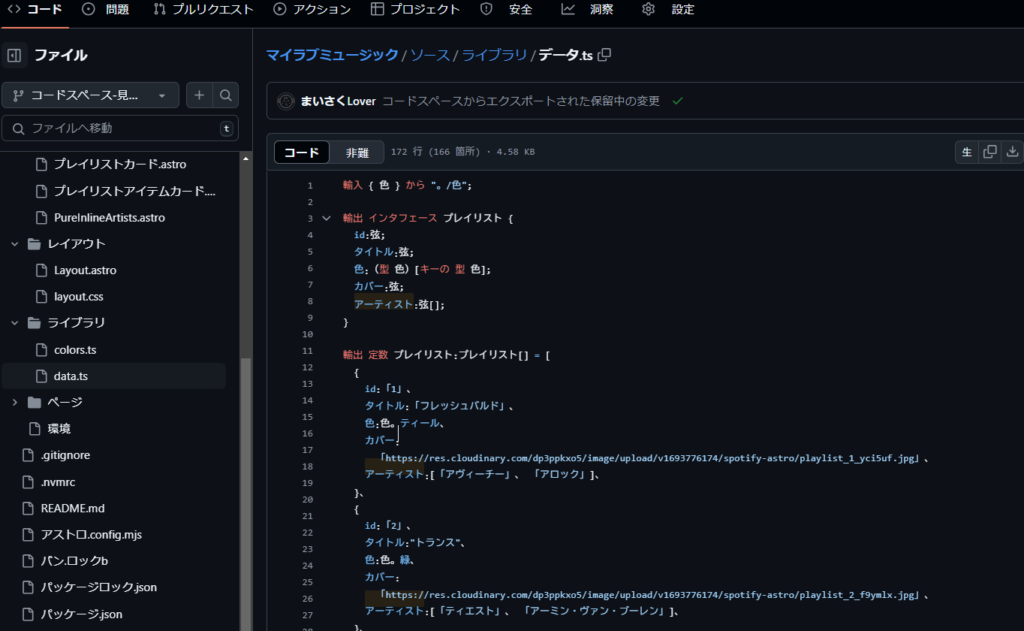Open パッケージロック.json file
This screenshot has width=1024, height=631.
(x=99, y=587)
